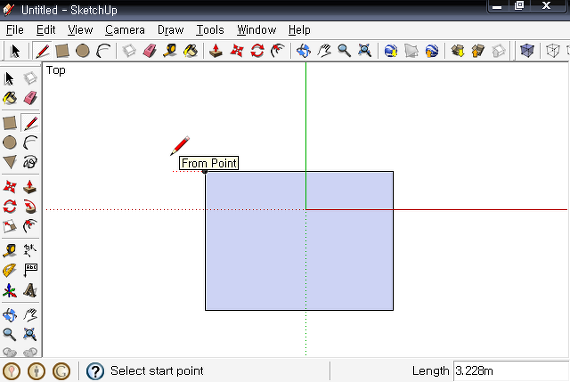Click the Length value input box
This screenshot has width=570, height=382.
point(511,371)
